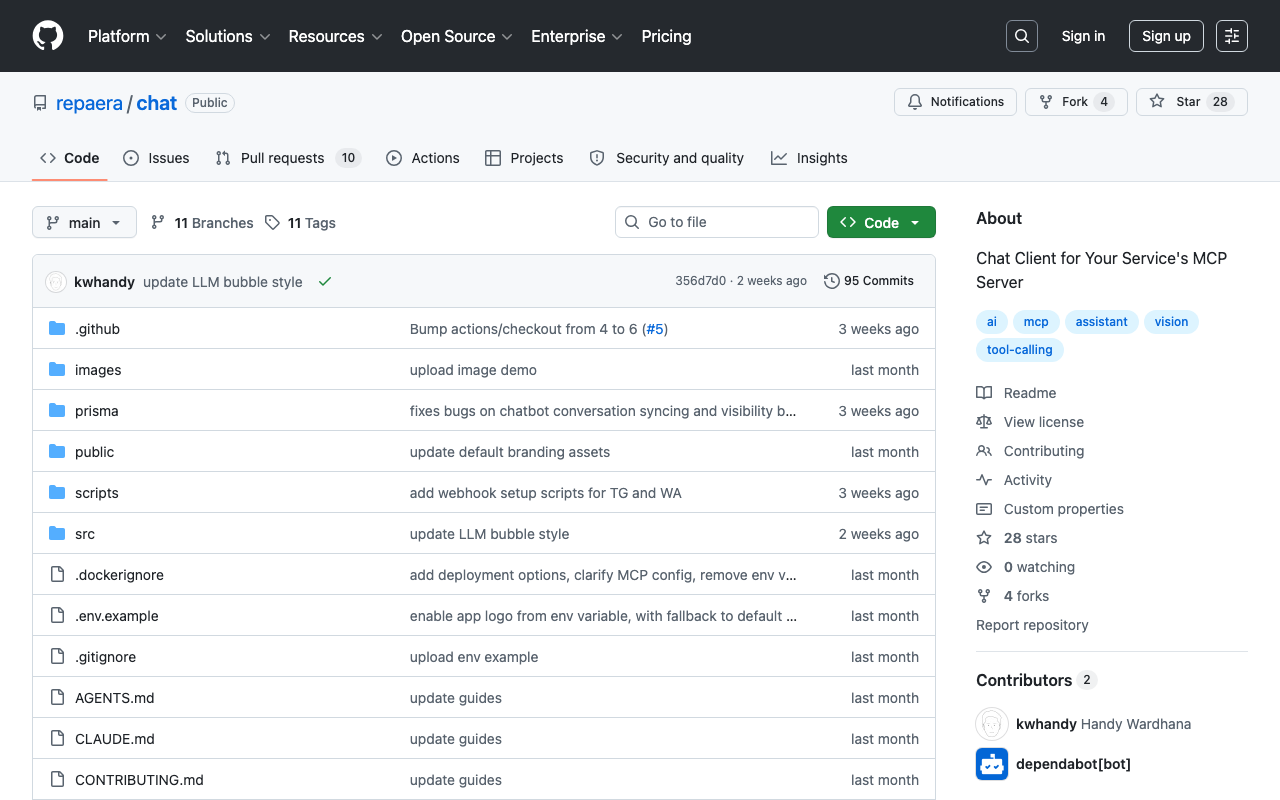
Task: Open the 'ai' topic tag
Action: click(992, 322)
